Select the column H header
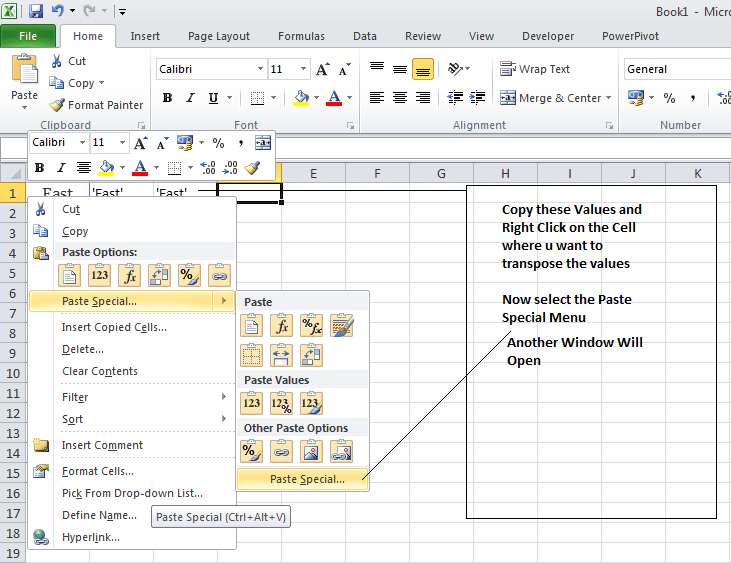 [505, 174]
